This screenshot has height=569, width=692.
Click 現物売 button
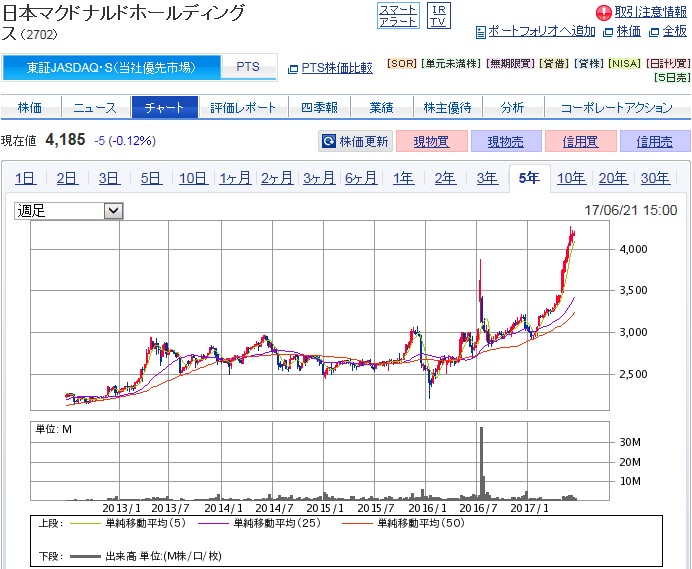[506, 141]
